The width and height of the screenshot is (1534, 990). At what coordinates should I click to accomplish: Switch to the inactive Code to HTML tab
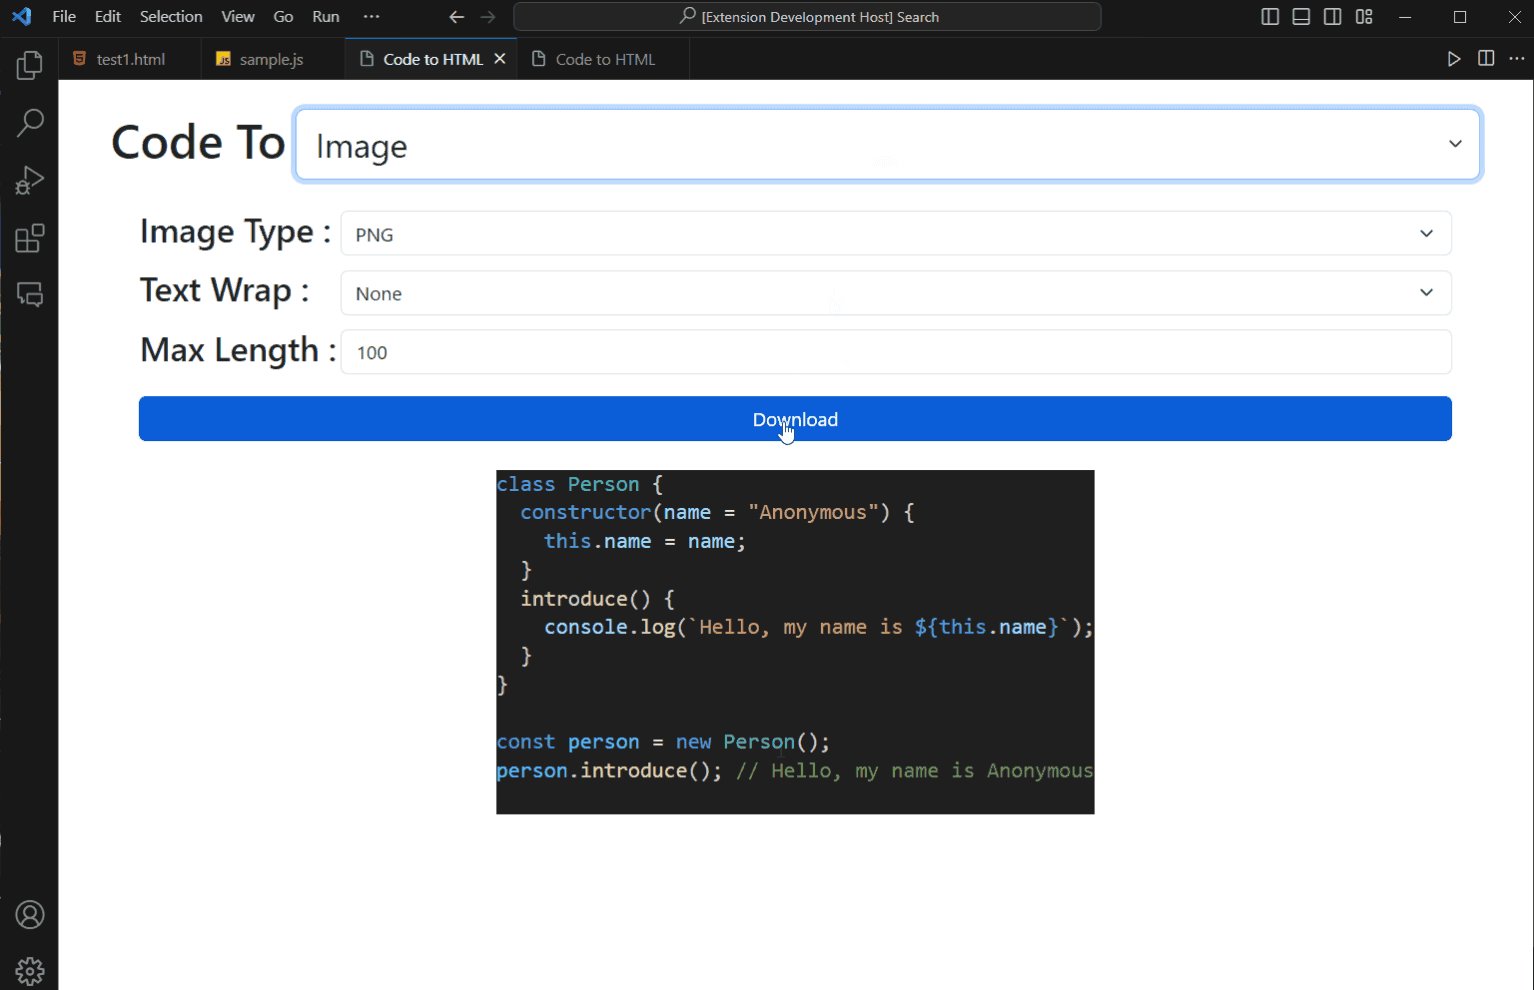(604, 59)
